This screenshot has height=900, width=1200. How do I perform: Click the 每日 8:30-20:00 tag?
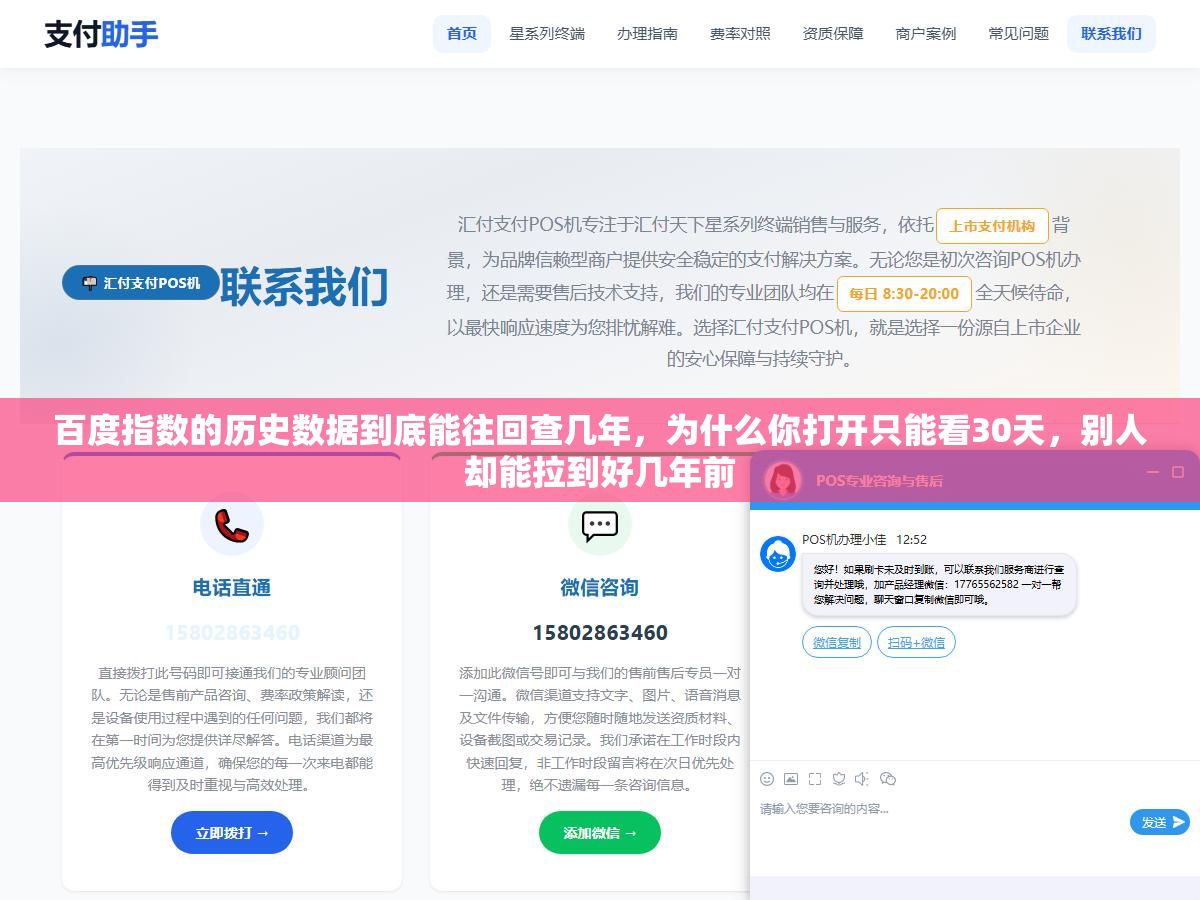[904, 294]
